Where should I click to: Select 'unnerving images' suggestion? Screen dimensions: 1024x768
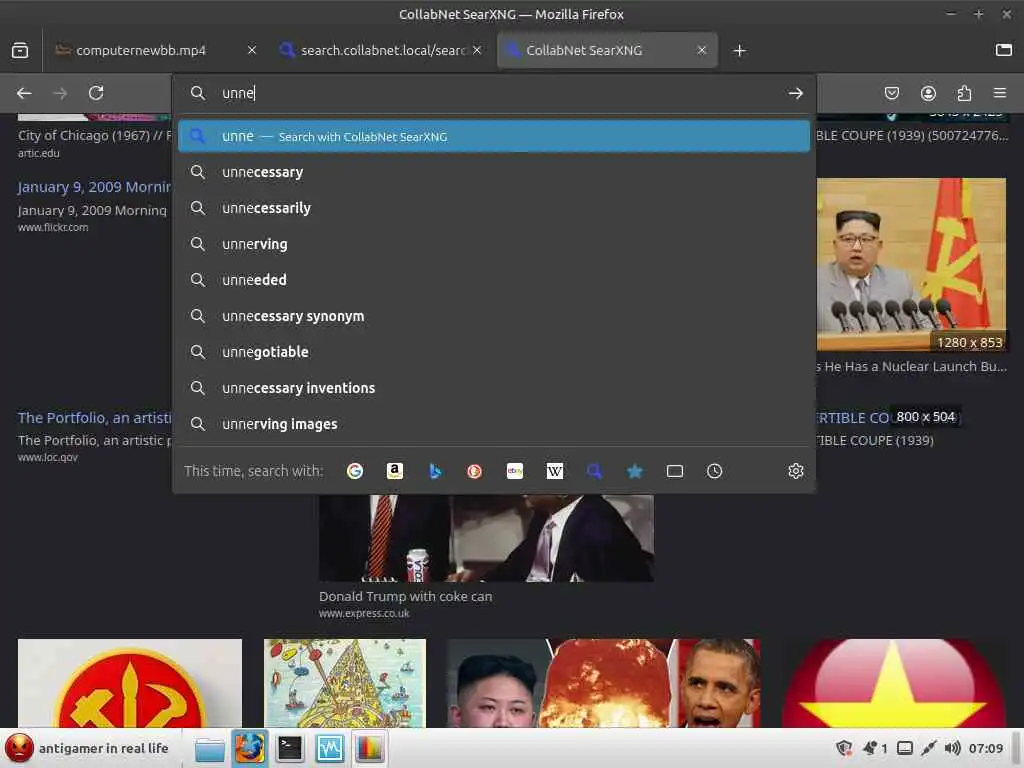[x=494, y=424]
